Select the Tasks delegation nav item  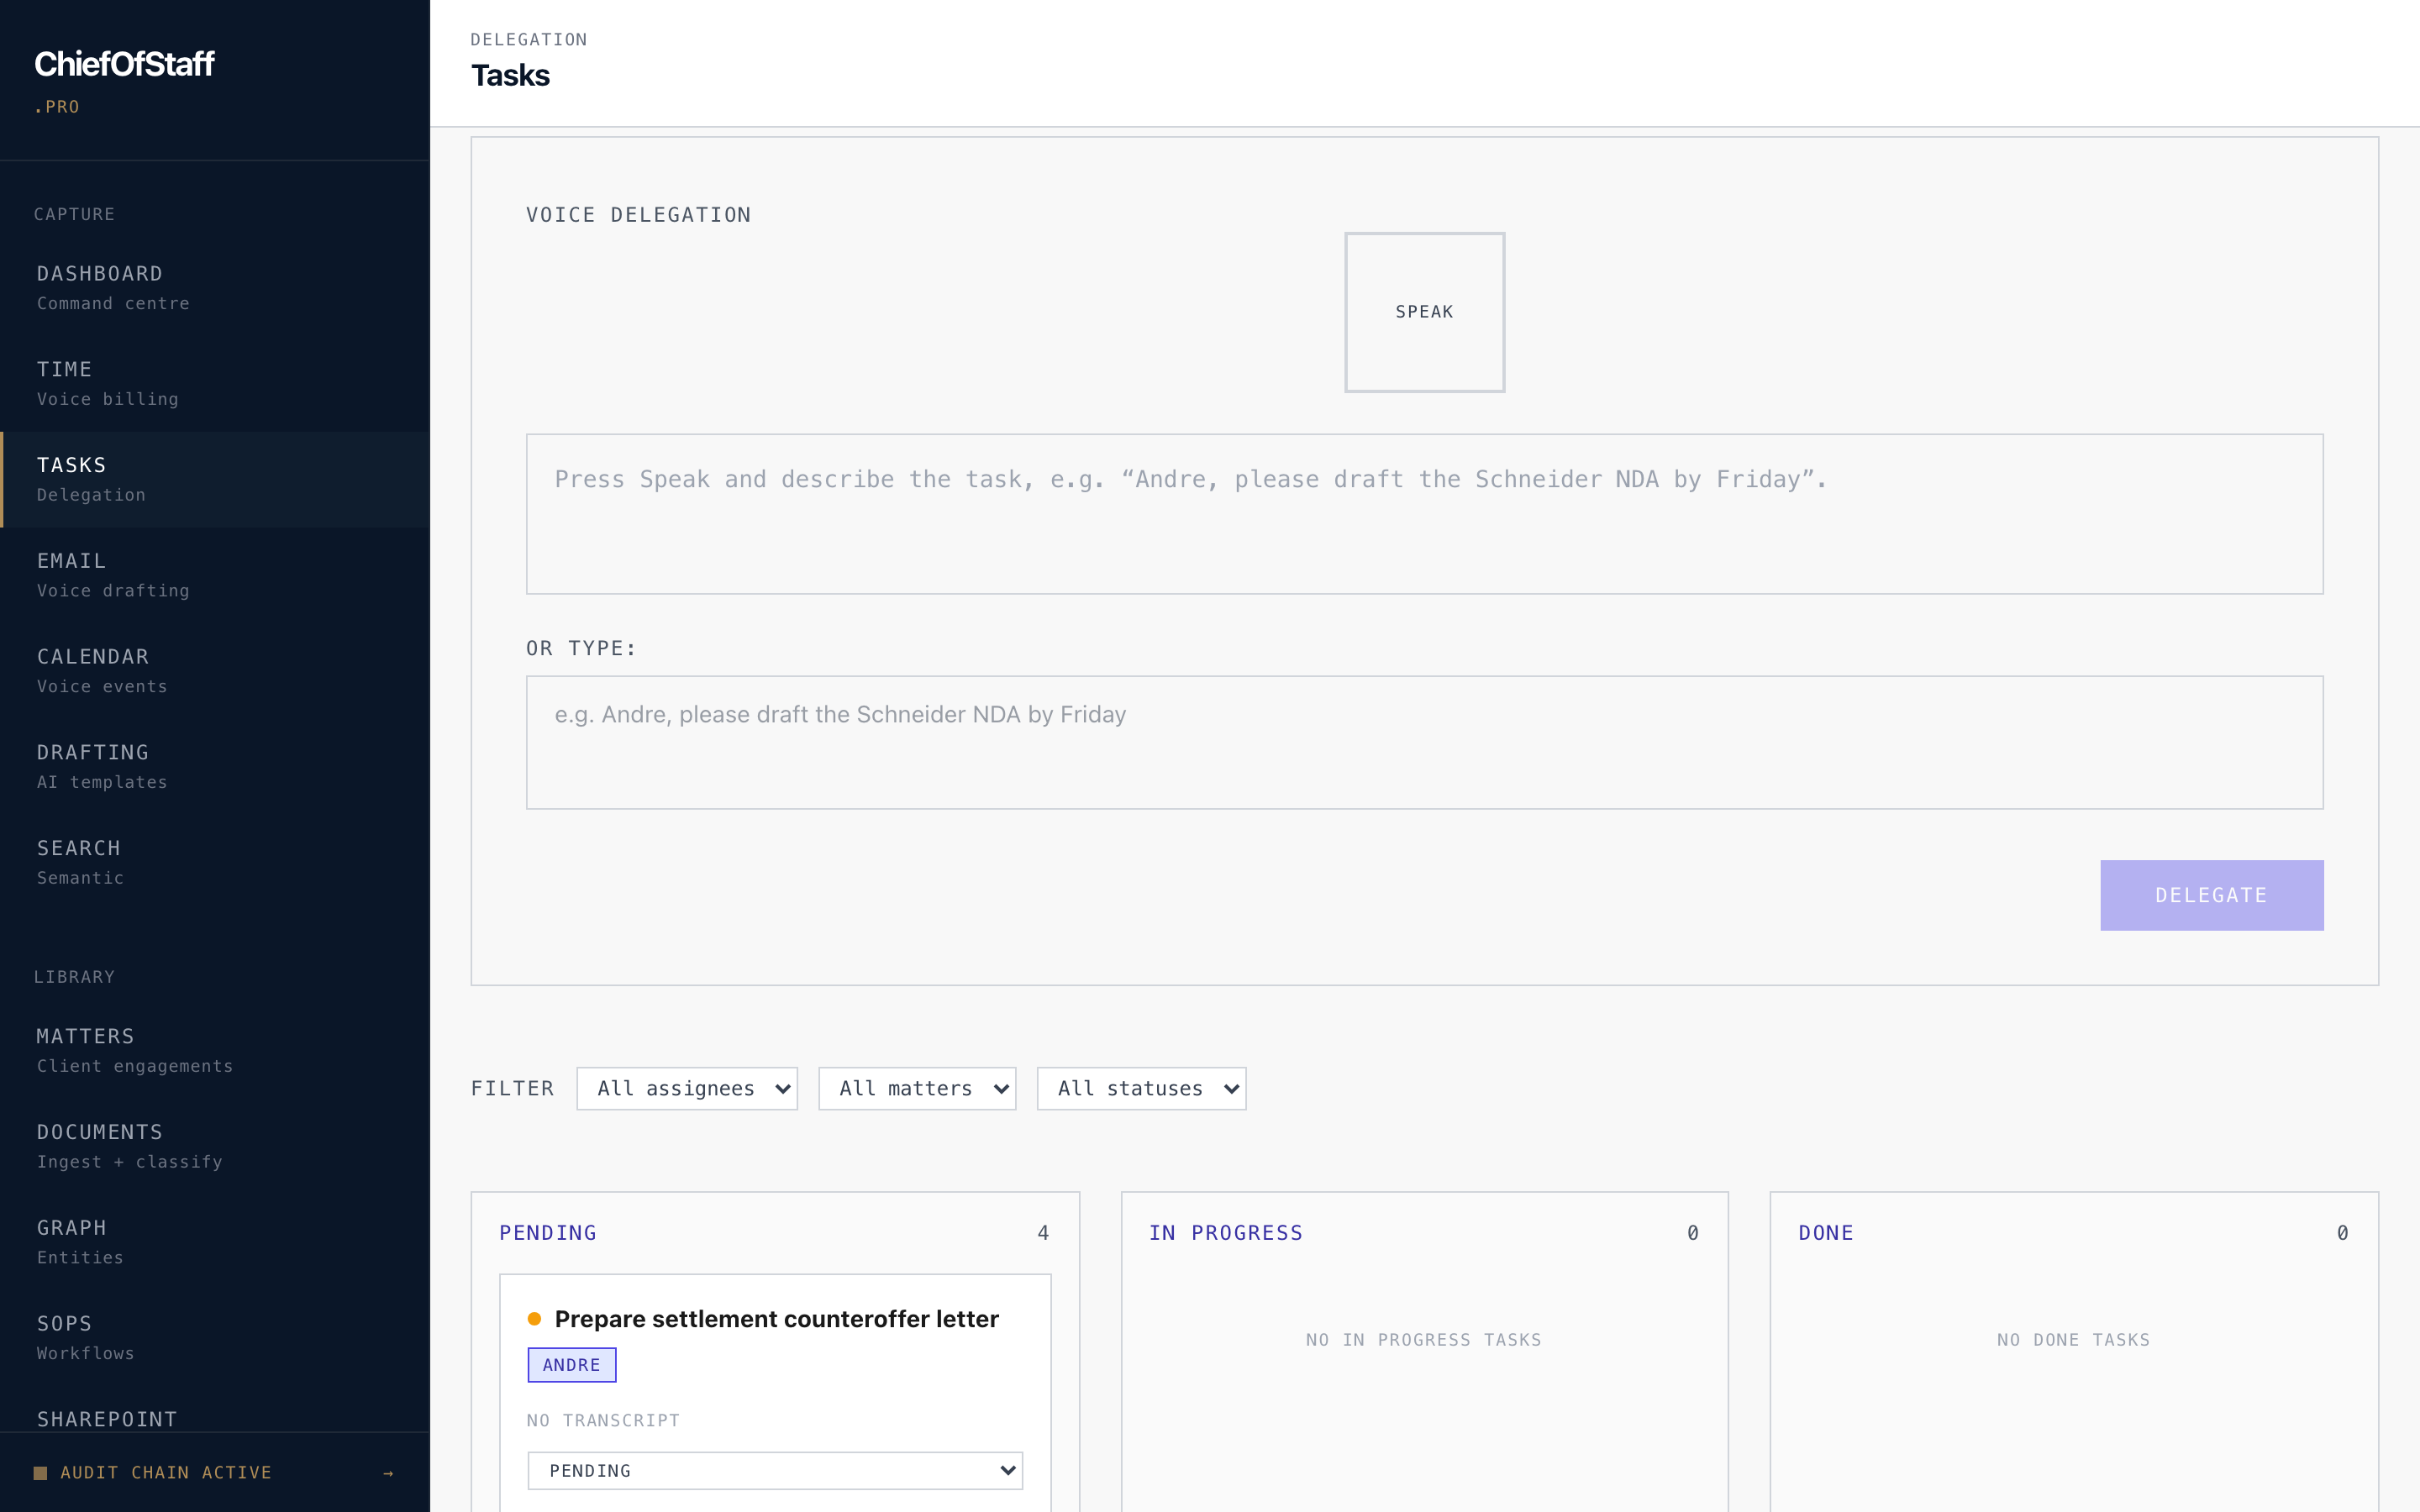pyautogui.click(x=215, y=480)
